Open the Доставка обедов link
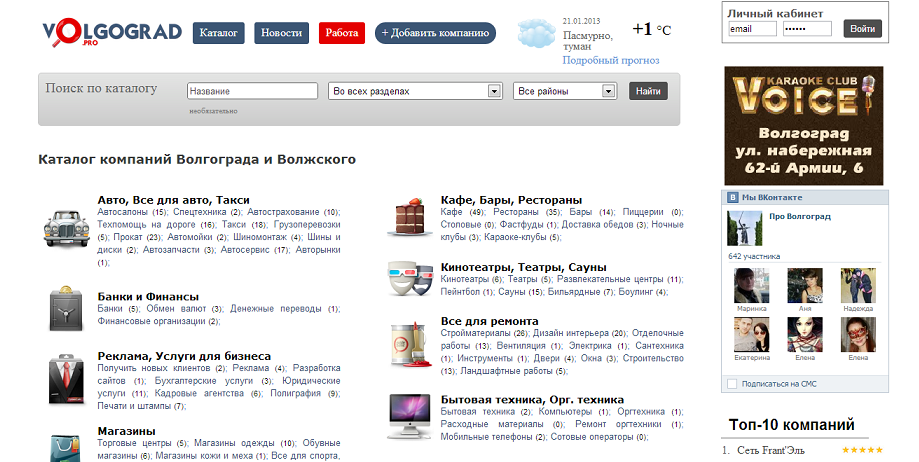 (598, 225)
